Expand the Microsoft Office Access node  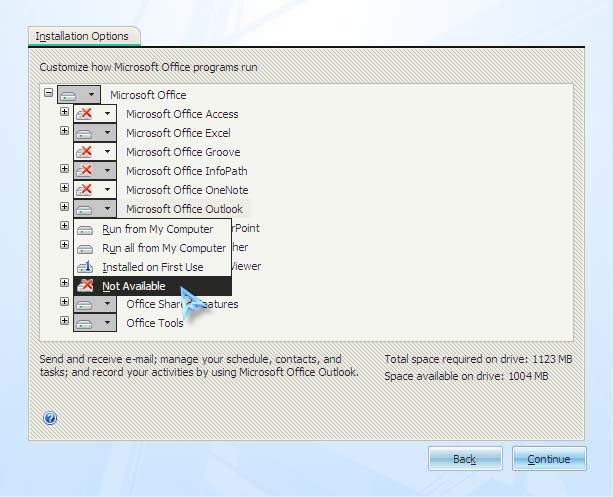[x=65, y=112]
